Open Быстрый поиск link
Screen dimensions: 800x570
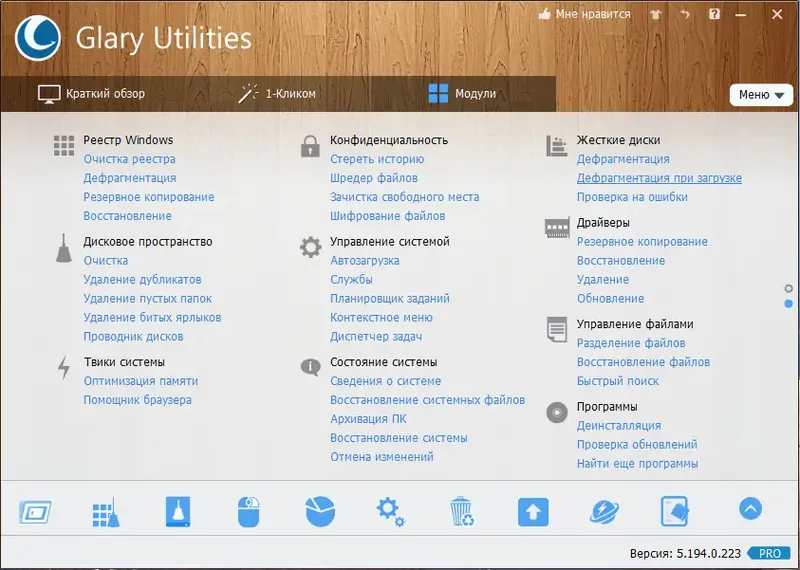click(618, 381)
